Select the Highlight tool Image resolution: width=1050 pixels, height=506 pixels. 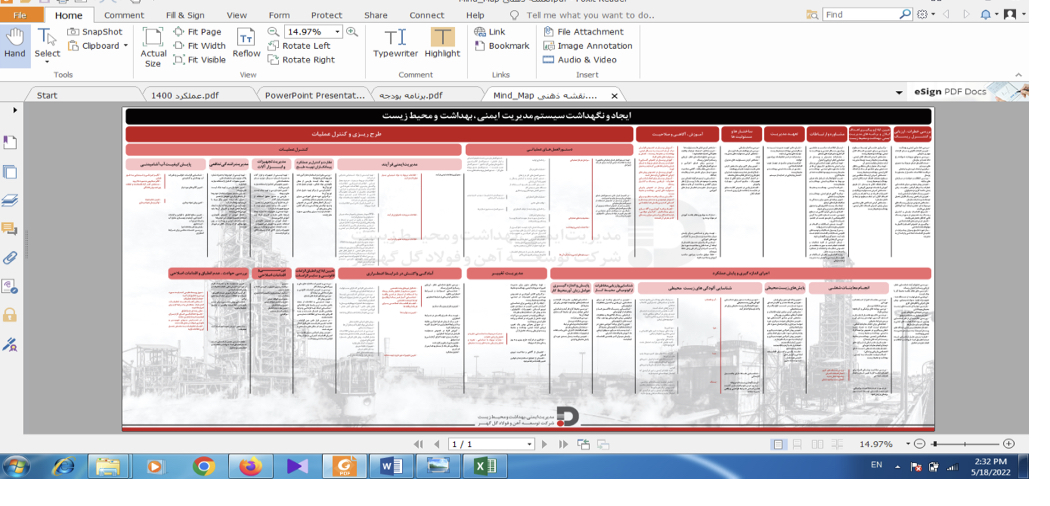pyautogui.click(x=442, y=44)
